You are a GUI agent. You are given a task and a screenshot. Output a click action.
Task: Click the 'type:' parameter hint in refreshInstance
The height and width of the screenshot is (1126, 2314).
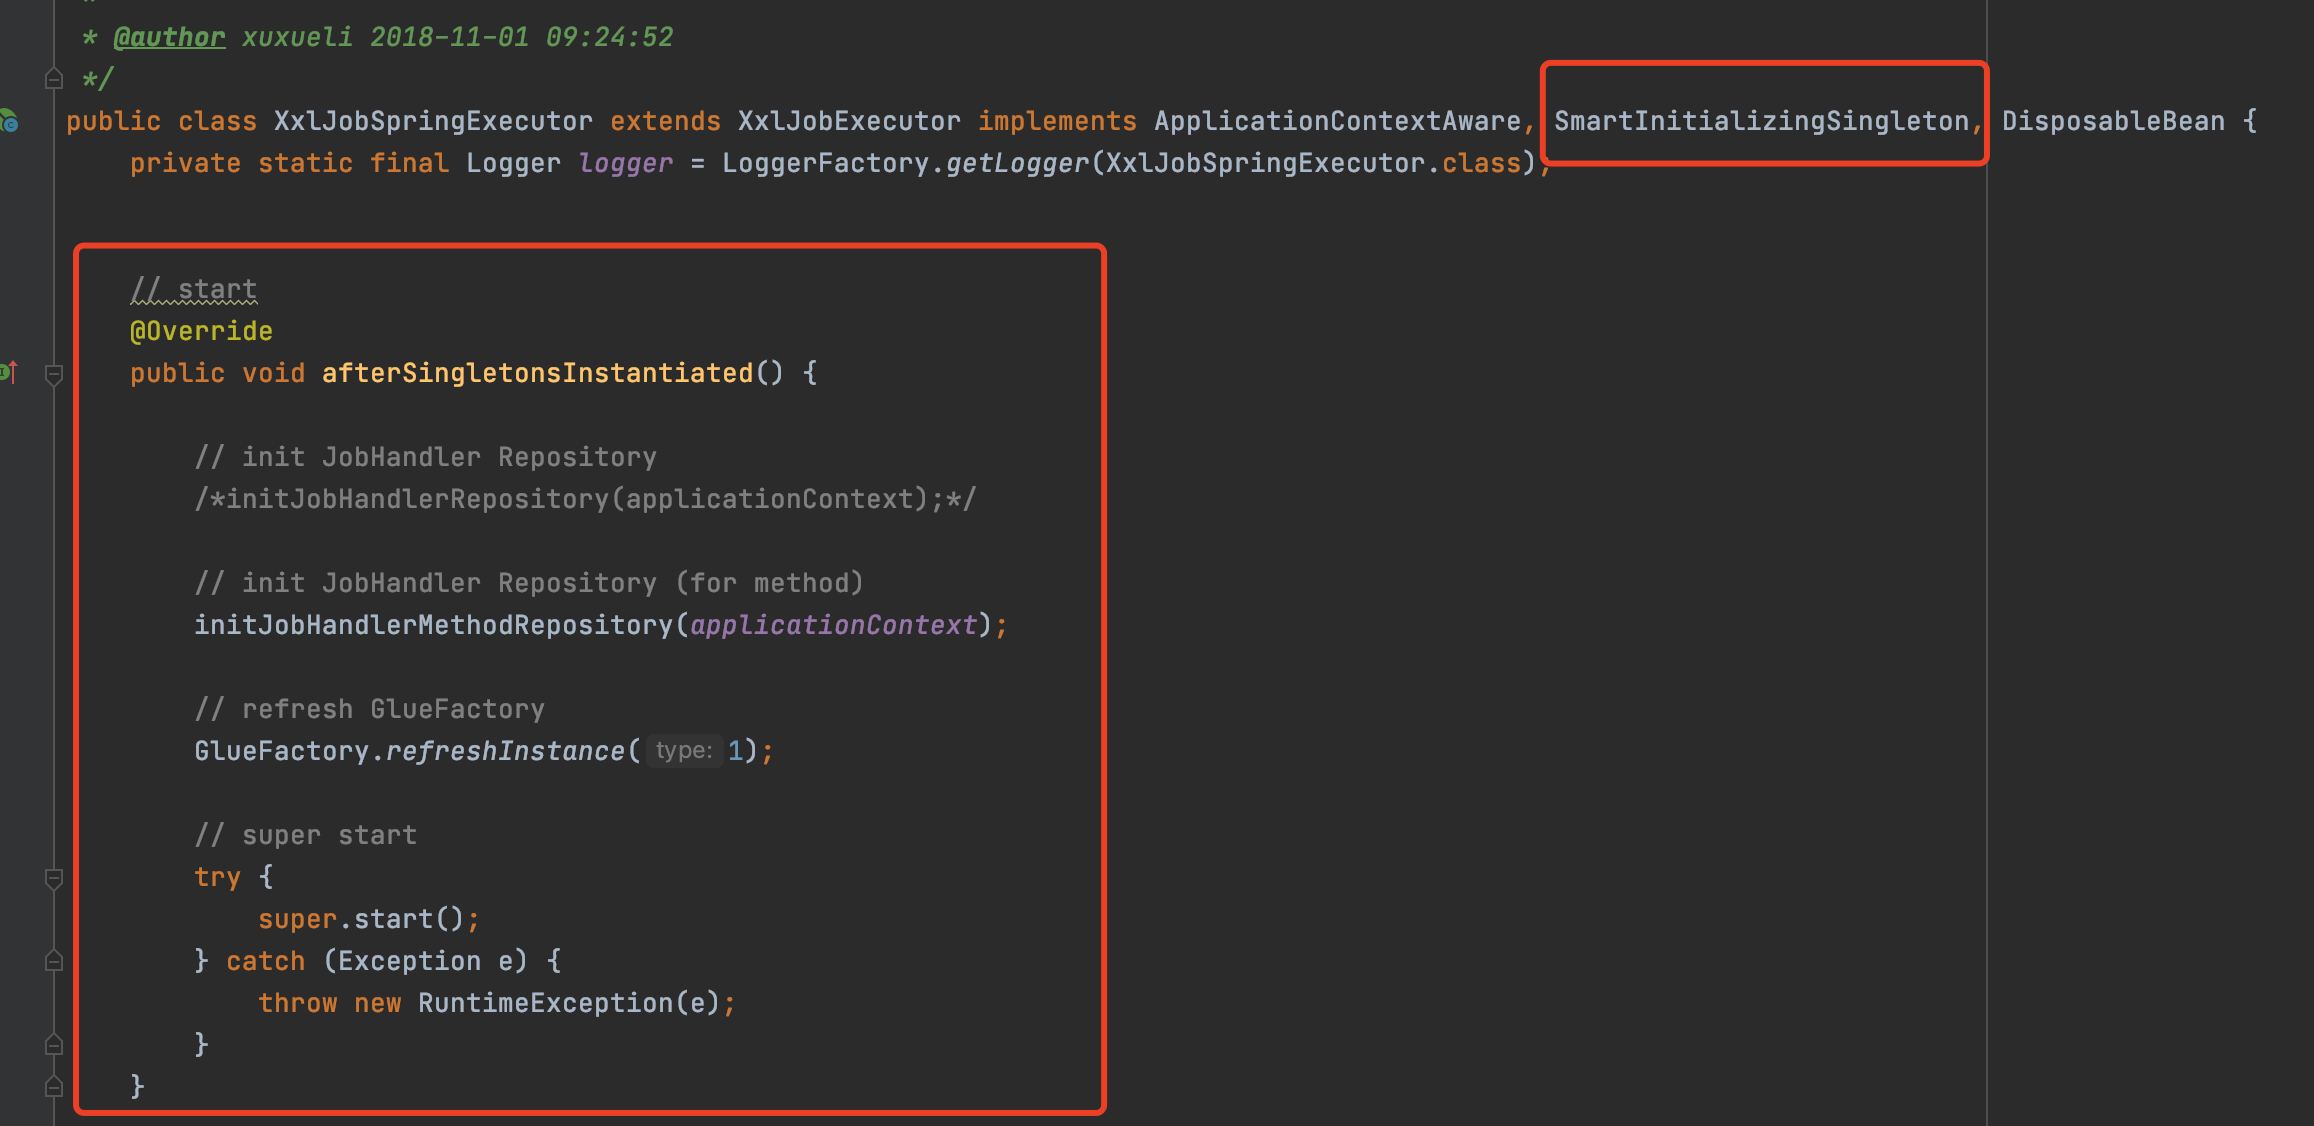[x=684, y=751]
